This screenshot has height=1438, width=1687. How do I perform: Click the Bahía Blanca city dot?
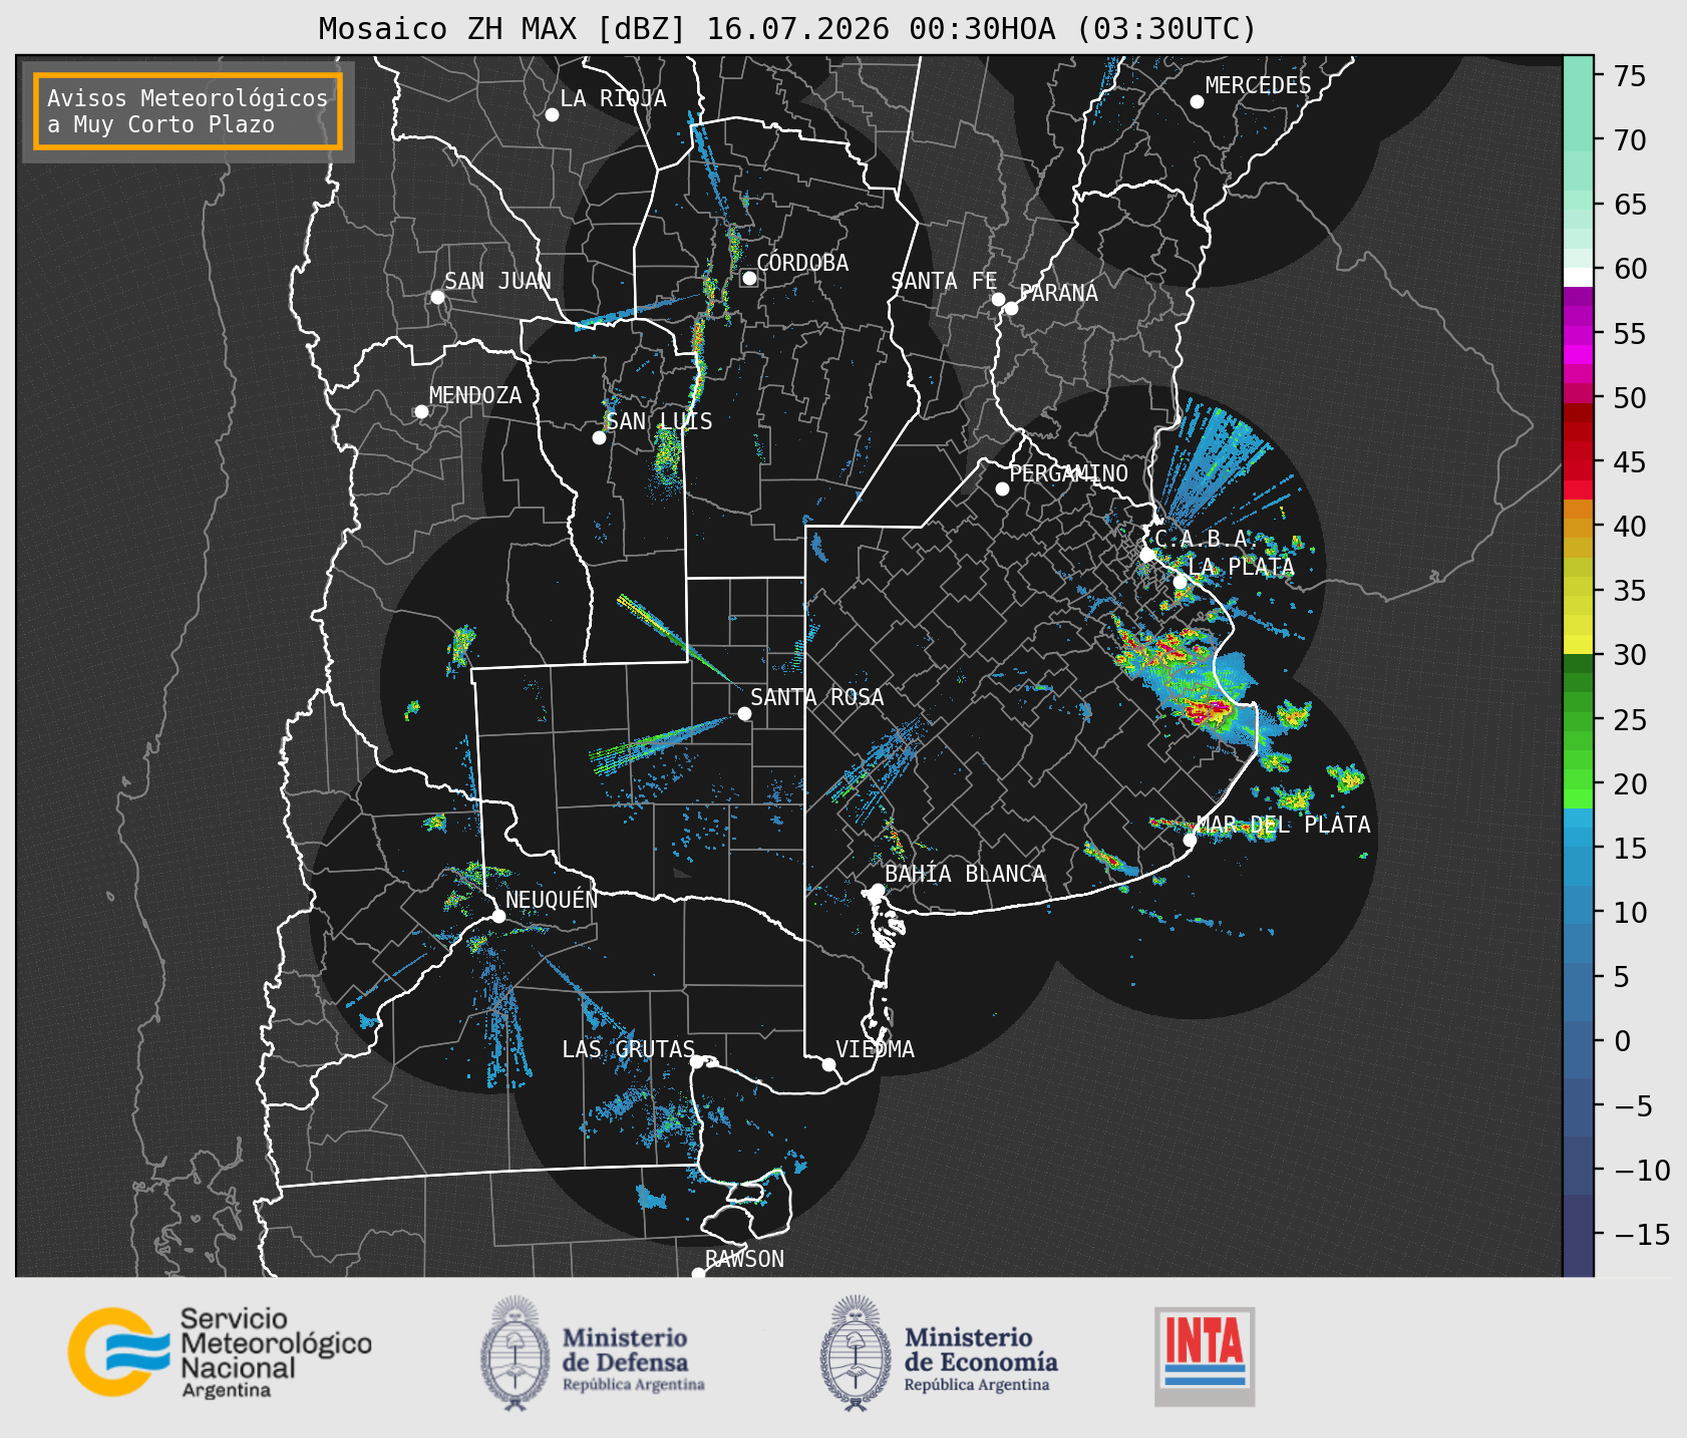click(x=877, y=890)
